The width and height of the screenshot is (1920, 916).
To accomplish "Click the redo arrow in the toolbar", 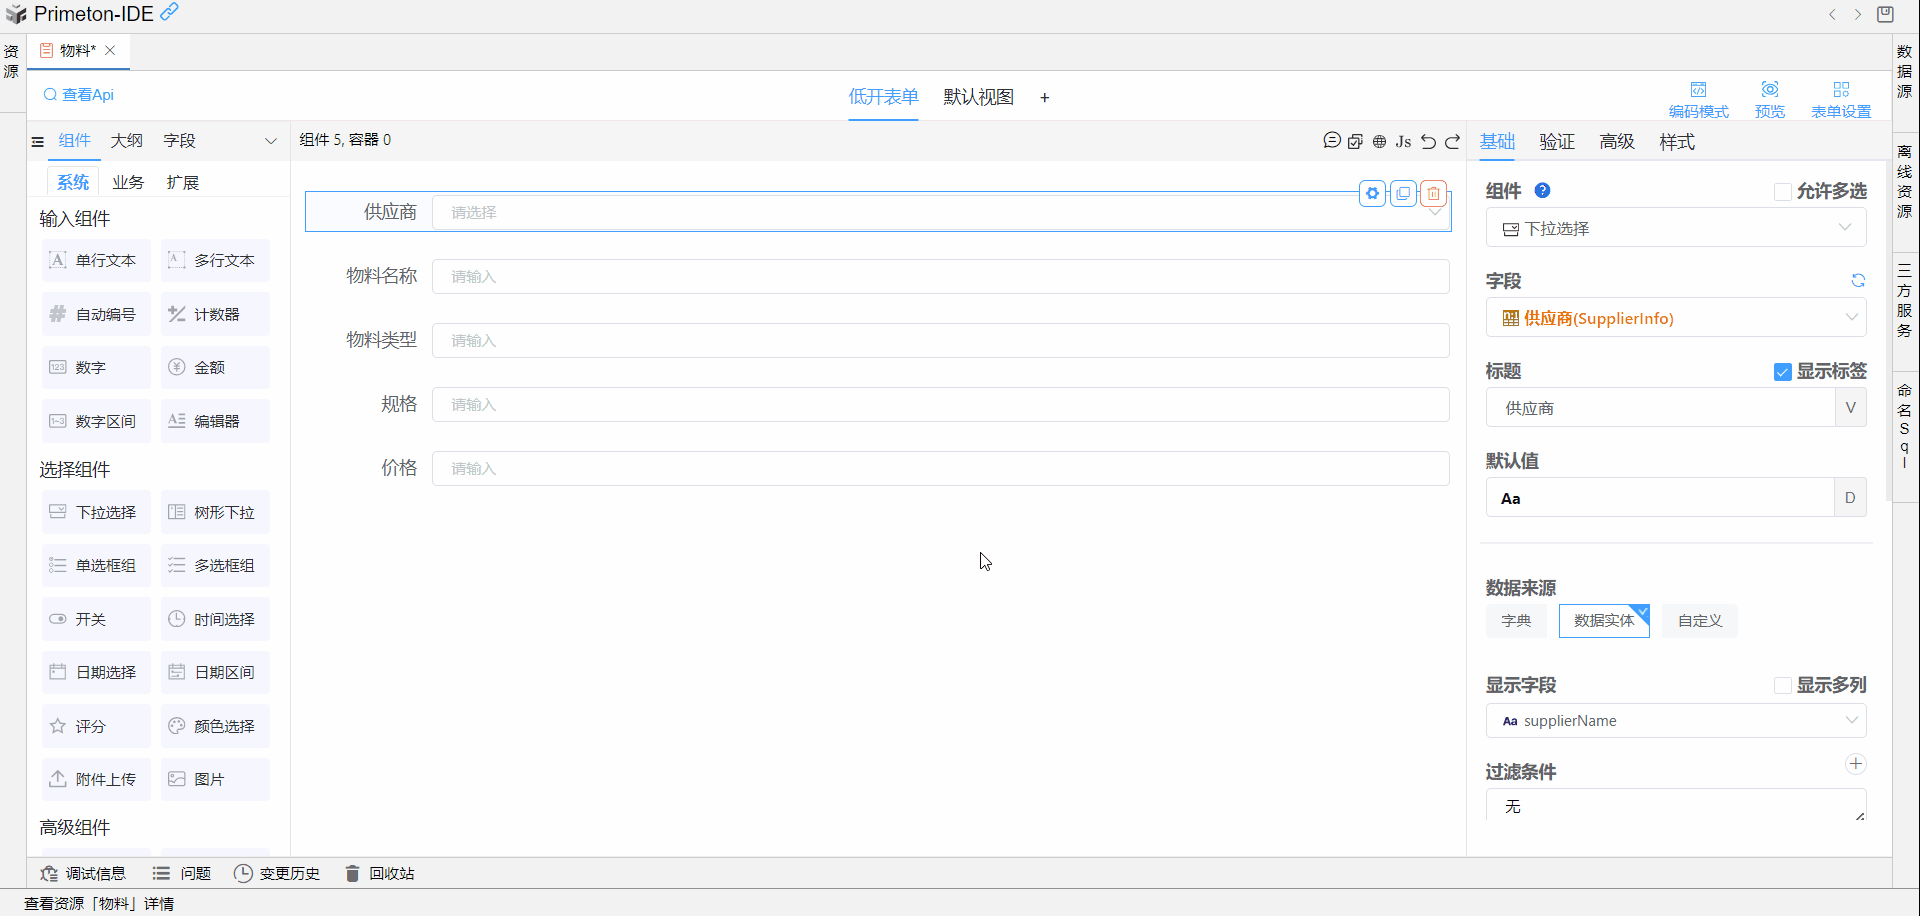I will point(1453,141).
